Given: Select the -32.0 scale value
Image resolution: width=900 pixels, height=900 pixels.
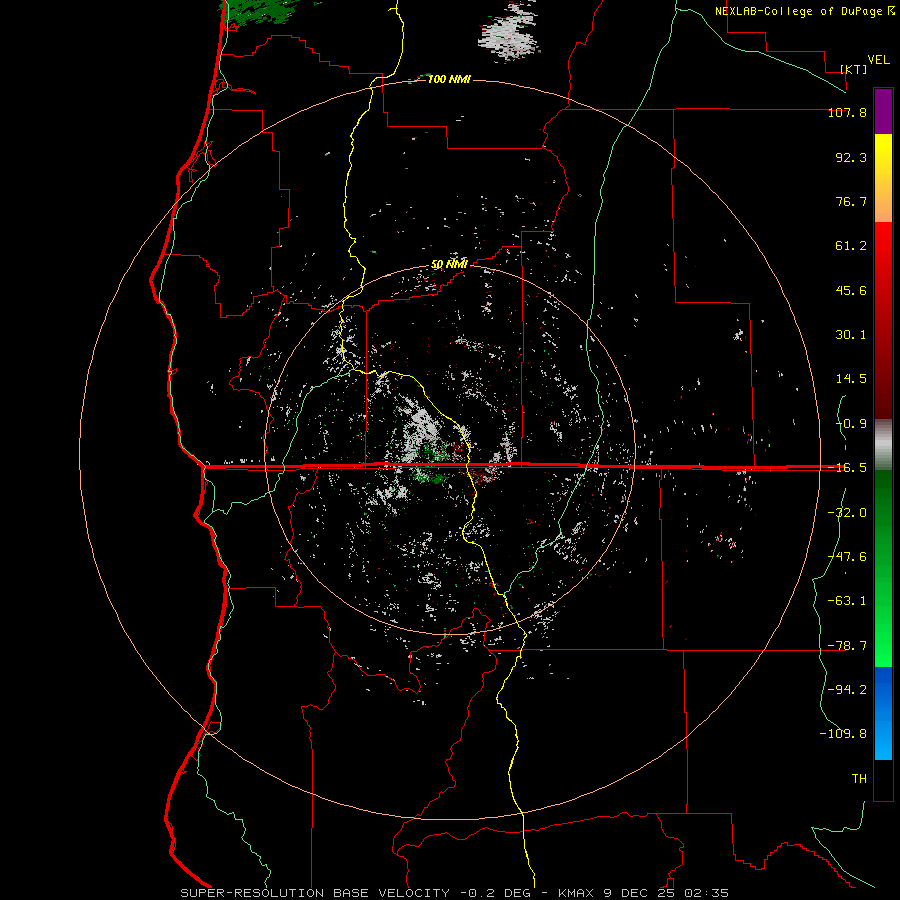Looking at the screenshot, I should point(847,513).
